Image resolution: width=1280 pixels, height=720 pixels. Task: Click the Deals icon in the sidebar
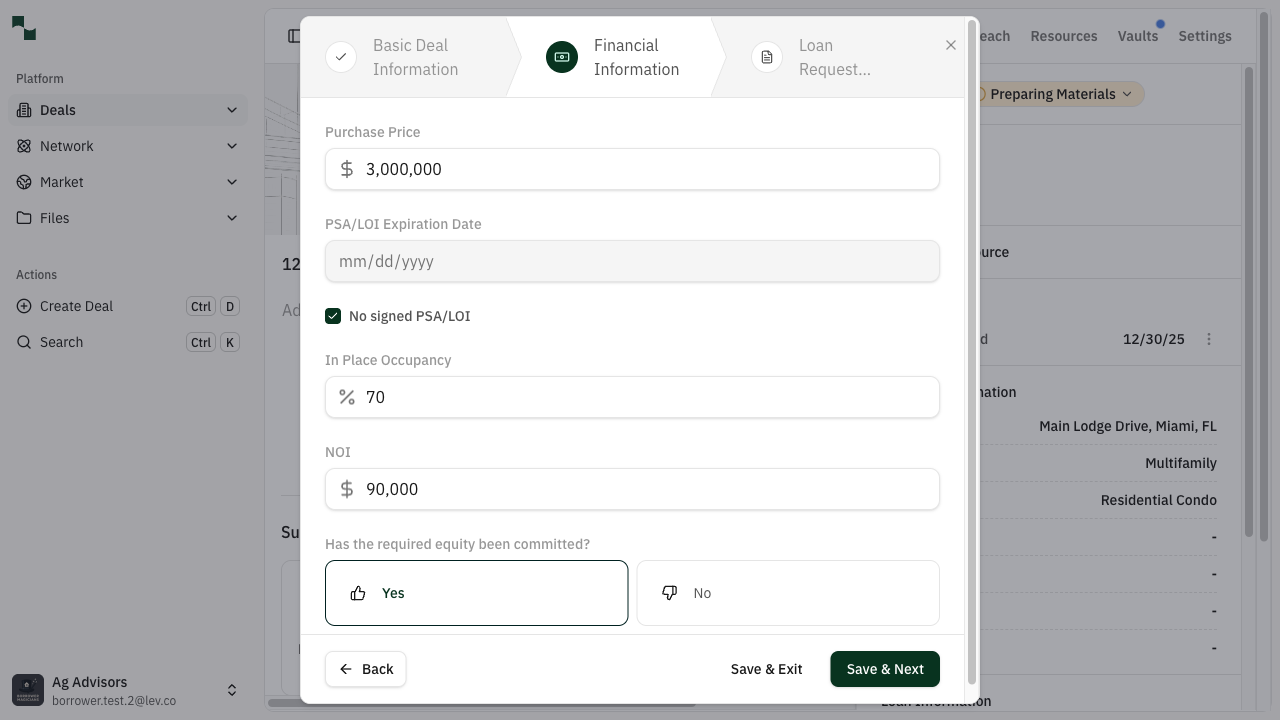click(x=22, y=110)
